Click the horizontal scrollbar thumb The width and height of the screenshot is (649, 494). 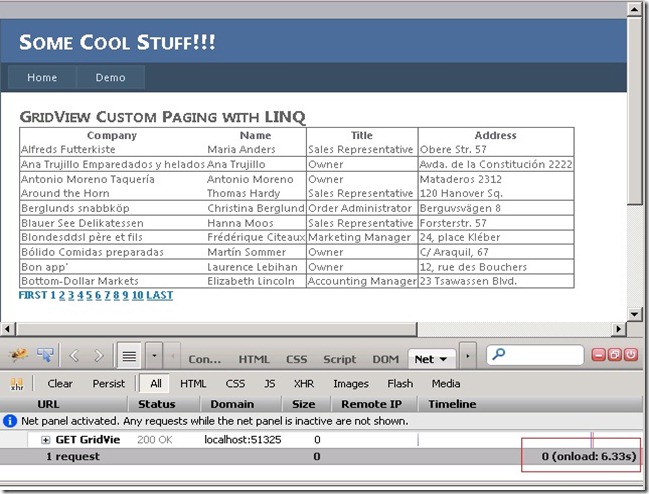(x=216, y=329)
